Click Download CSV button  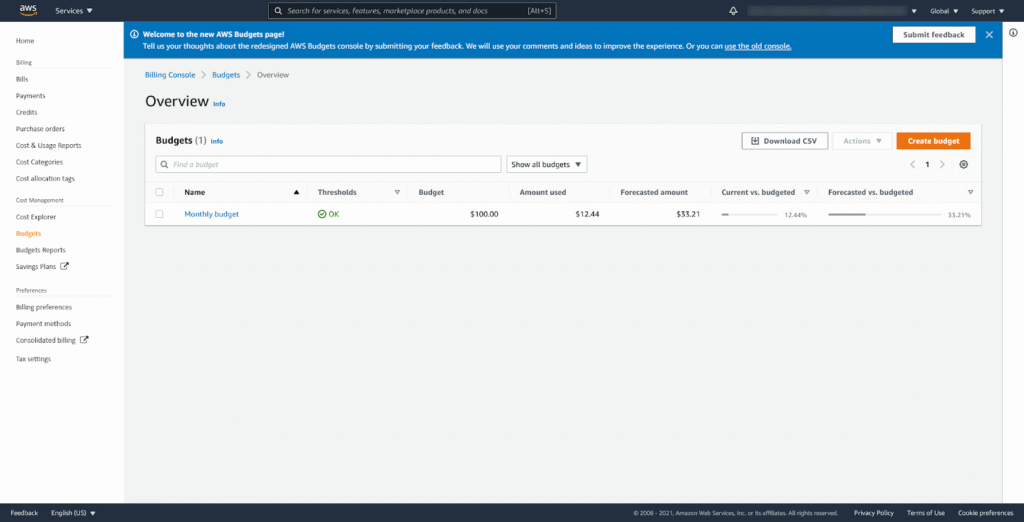[x=784, y=141]
